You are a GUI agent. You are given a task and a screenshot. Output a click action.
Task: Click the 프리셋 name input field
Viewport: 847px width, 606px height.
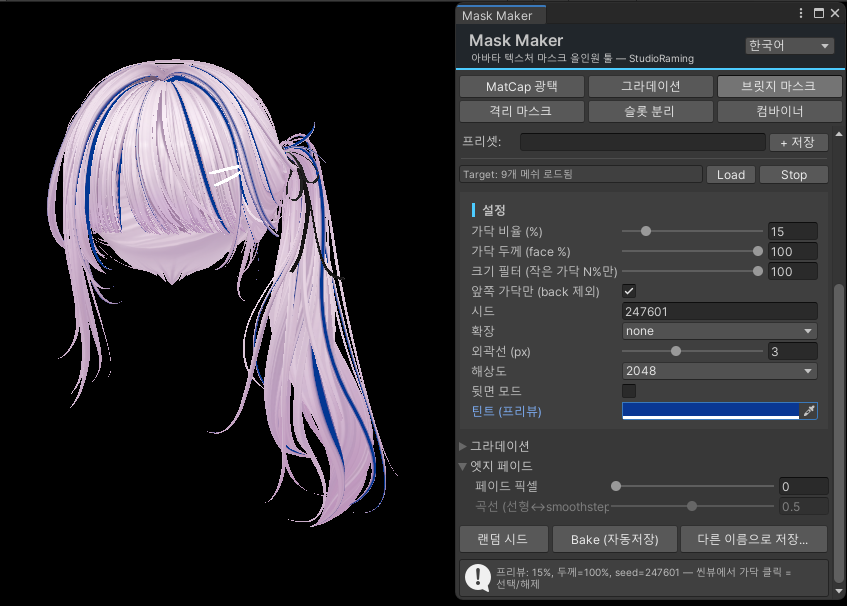tap(643, 142)
